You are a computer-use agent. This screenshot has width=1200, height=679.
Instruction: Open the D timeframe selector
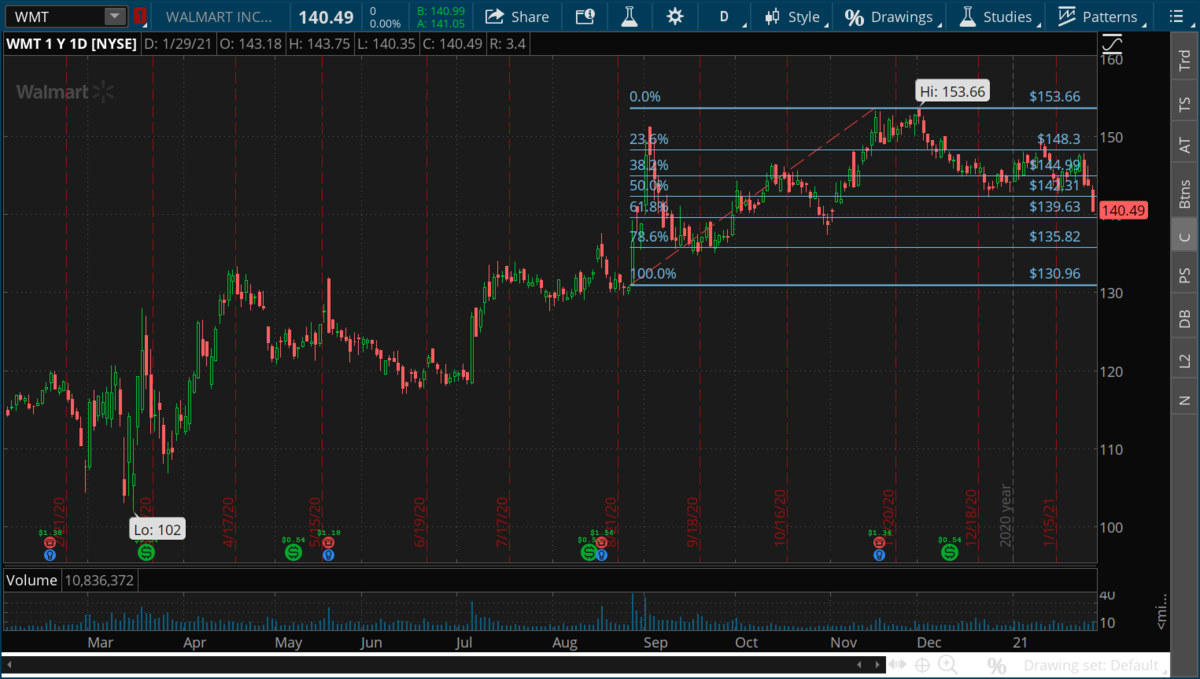(724, 16)
